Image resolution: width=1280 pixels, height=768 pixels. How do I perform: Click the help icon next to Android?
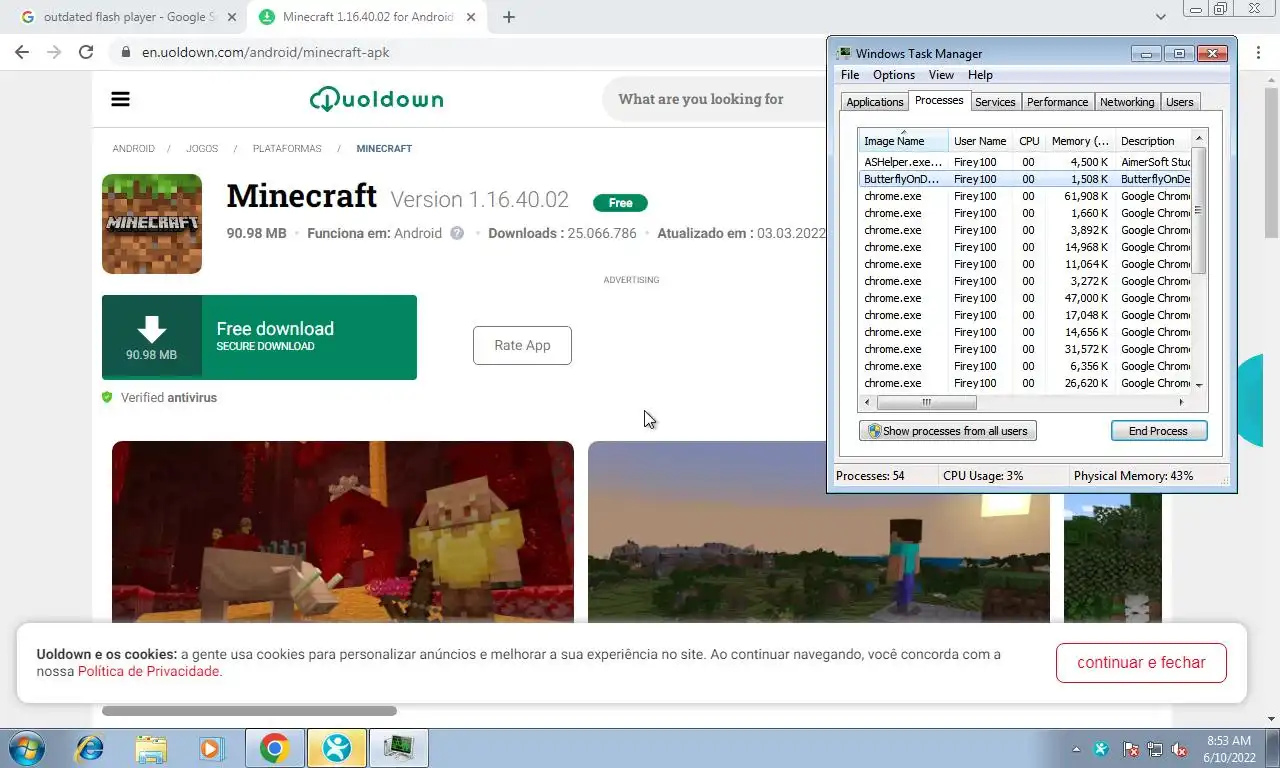(457, 233)
